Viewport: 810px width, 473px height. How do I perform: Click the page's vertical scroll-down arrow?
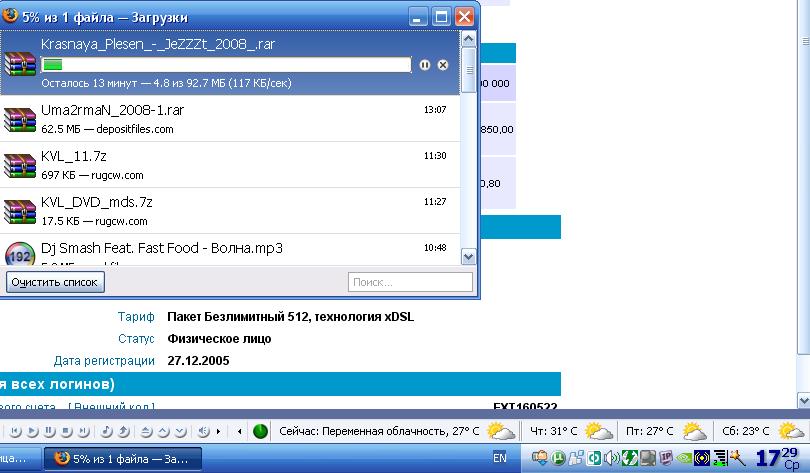point(804,400)
